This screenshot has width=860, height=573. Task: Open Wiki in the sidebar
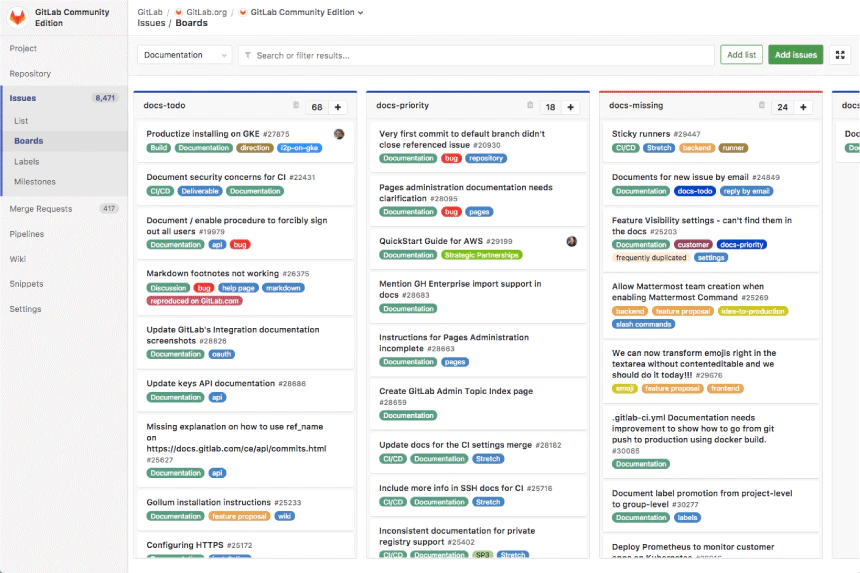point(18,259)
